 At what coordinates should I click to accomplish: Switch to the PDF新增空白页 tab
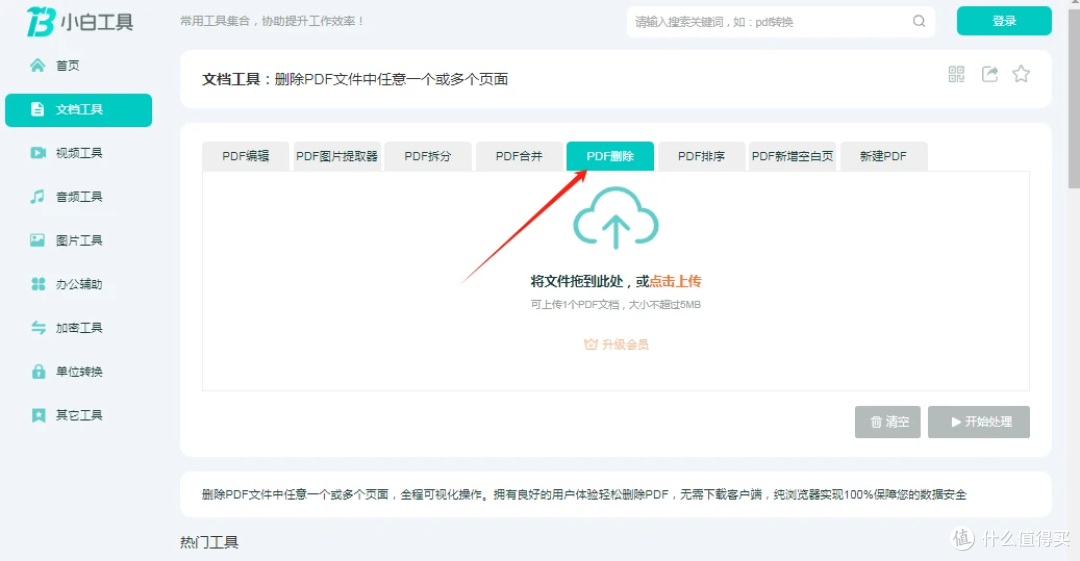pyautogui.click(x=792, y=156)
